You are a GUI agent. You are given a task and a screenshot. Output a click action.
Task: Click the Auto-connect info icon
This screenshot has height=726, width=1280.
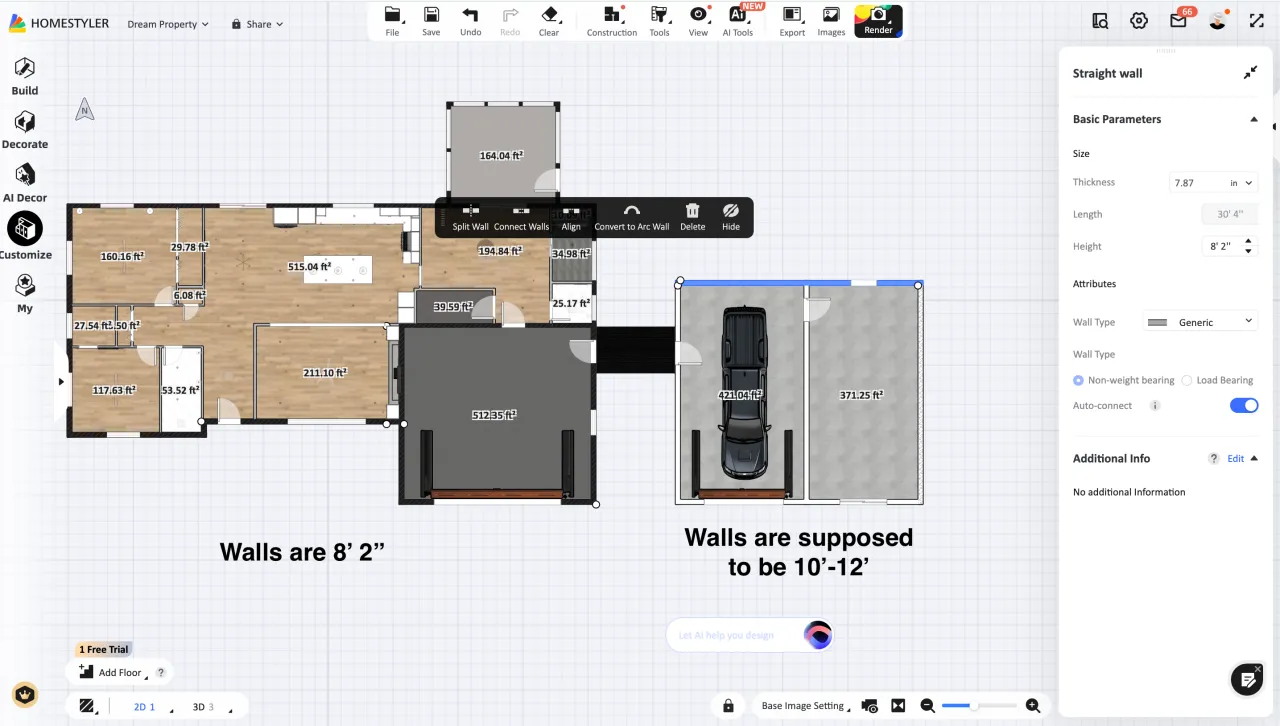click(x=1155, y=406)
